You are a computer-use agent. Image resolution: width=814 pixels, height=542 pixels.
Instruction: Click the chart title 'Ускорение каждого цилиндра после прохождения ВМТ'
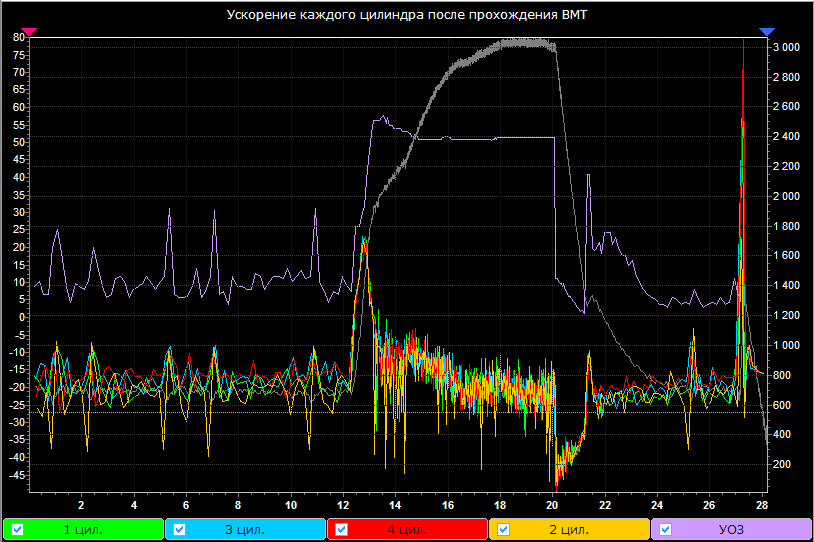(407, 15)
